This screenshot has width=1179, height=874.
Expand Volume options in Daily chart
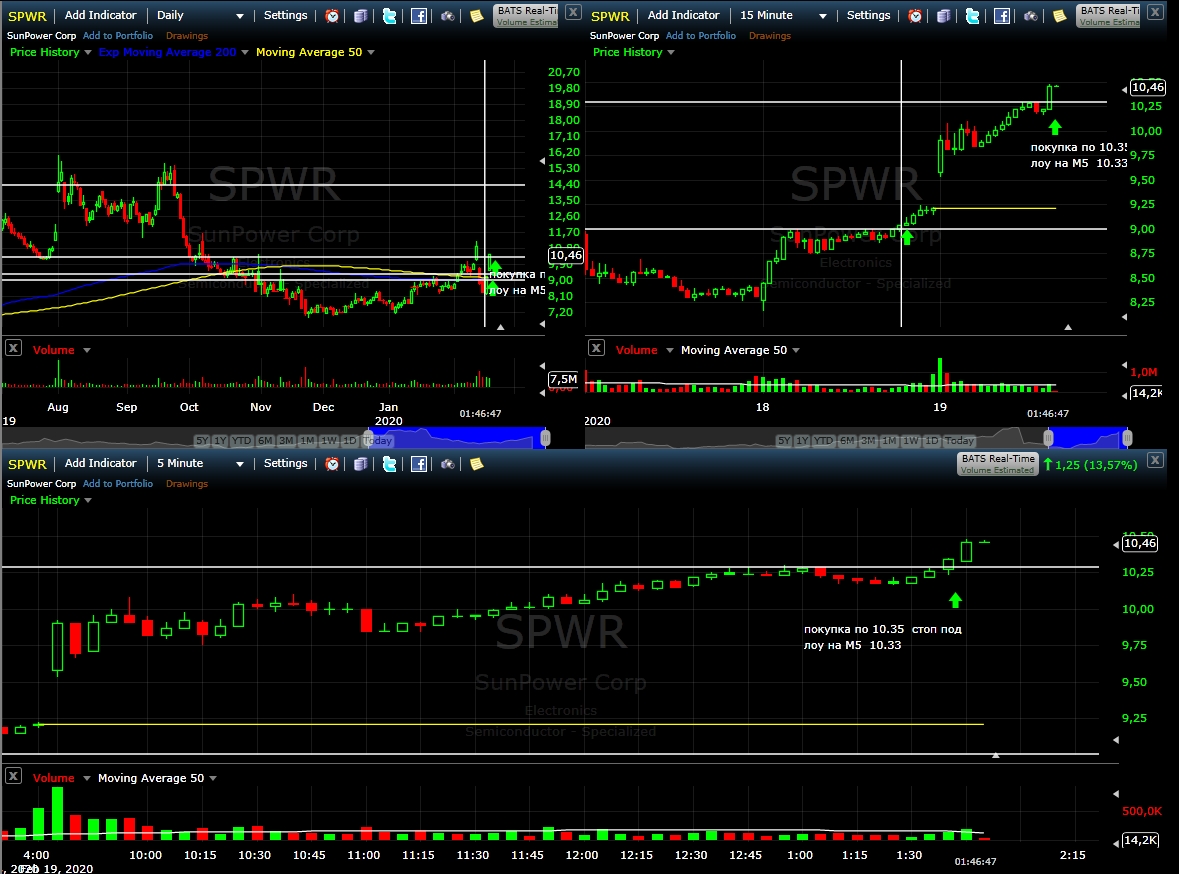(86, 351)
